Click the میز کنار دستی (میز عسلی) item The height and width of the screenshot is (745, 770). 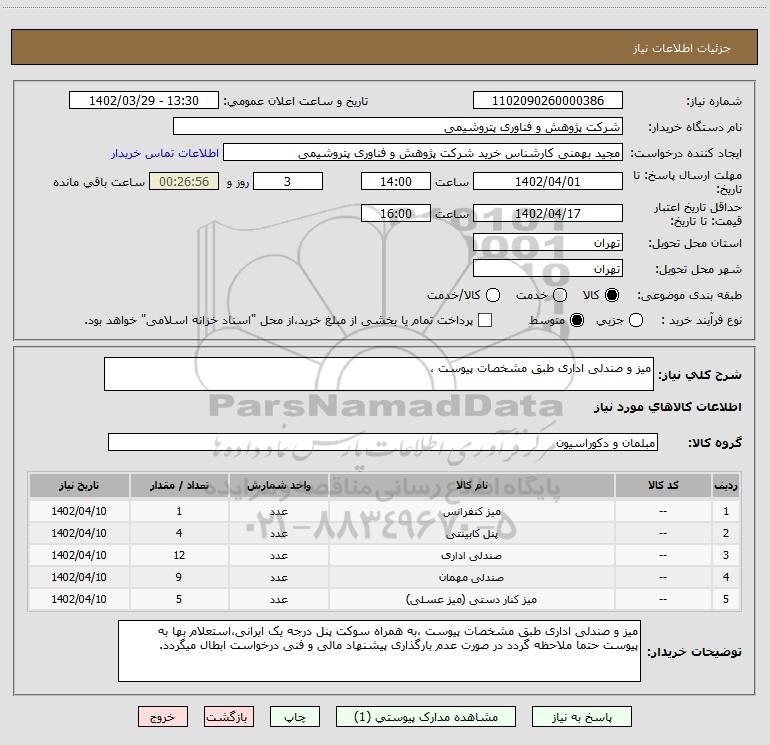click(x=471, y=600)
